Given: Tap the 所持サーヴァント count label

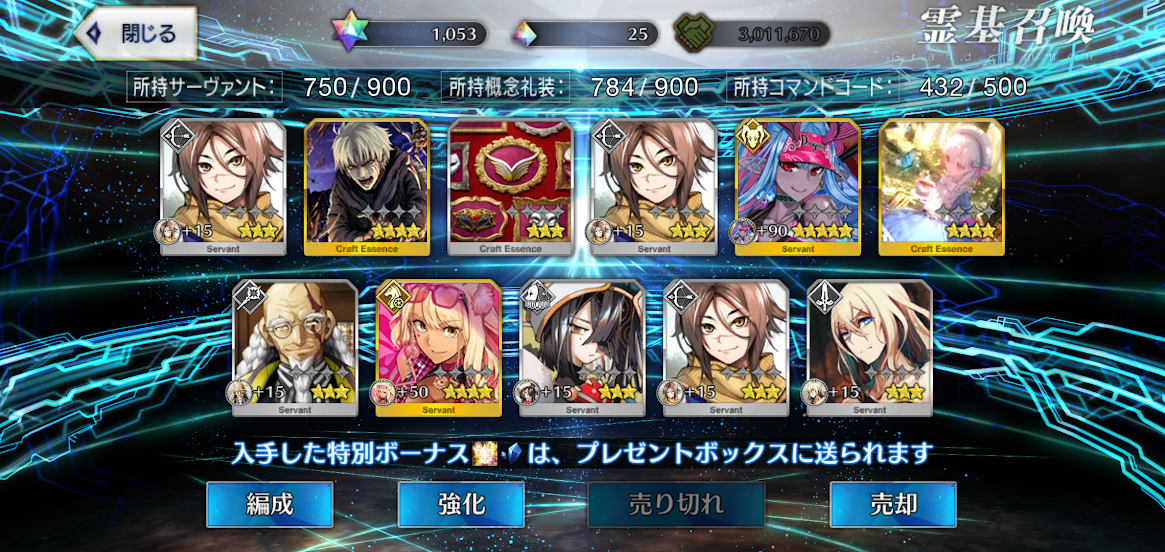Looking at the screenshot, I should pos(204,88).
